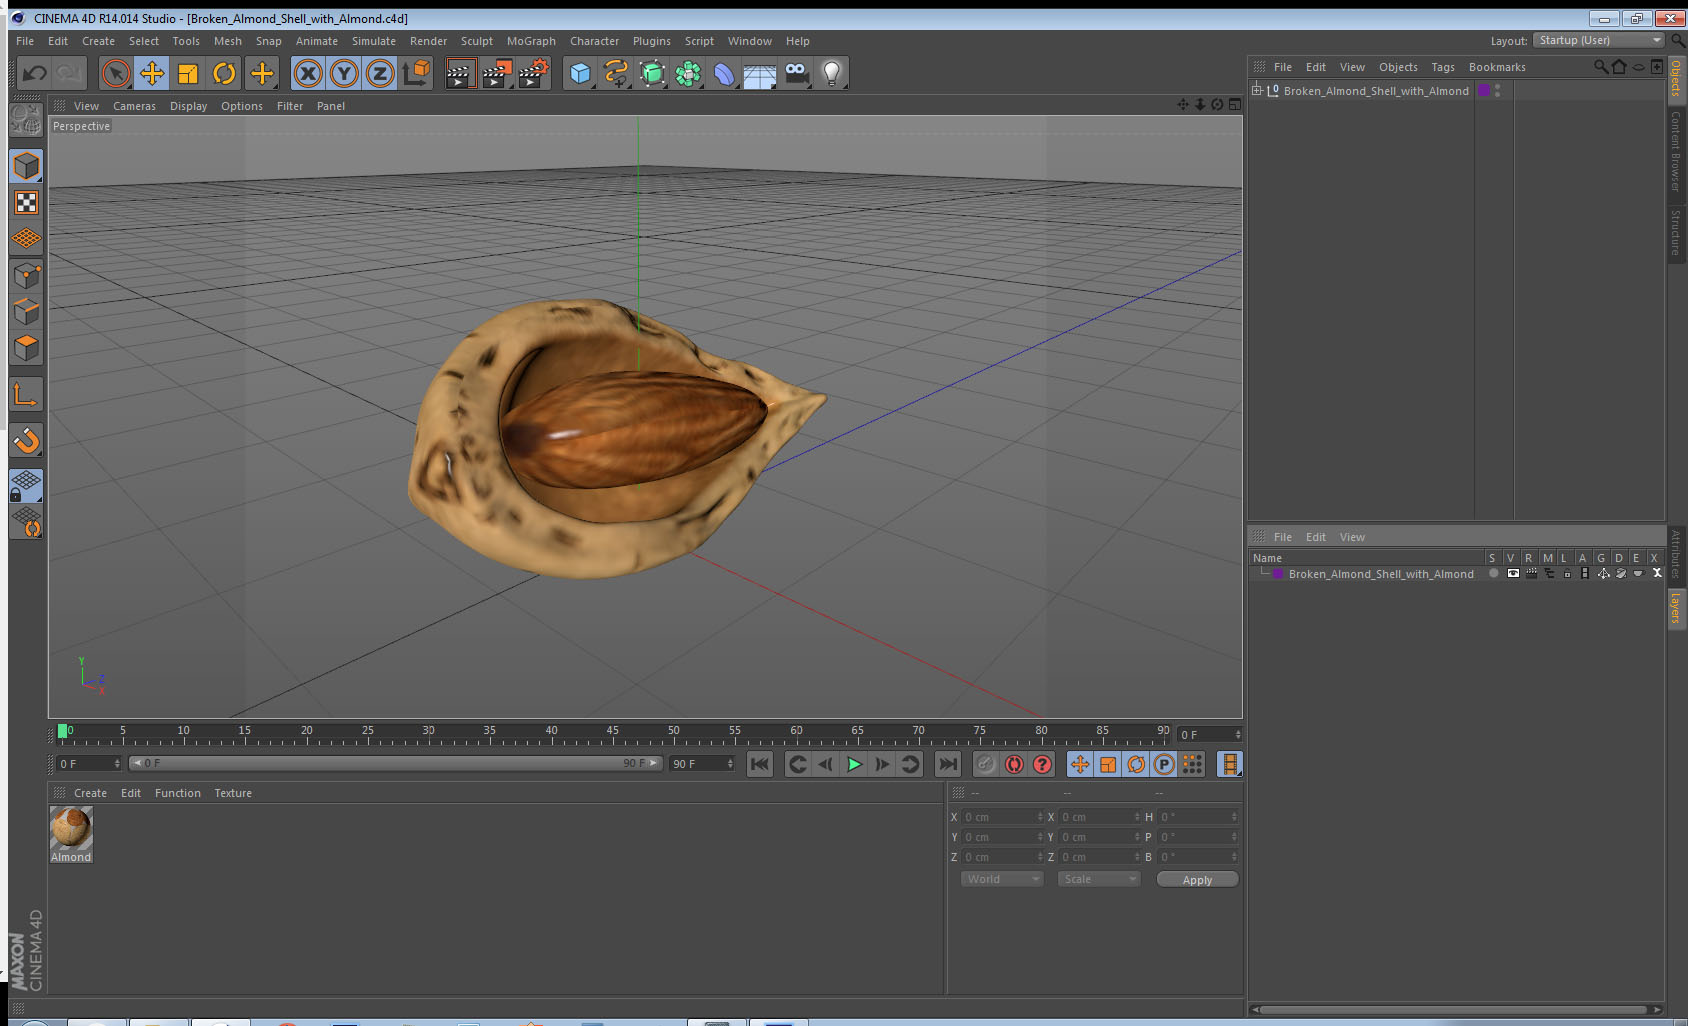
Task: Select the Almond material thumbnail
Action: pyautogui.click(x=71, y=829)
